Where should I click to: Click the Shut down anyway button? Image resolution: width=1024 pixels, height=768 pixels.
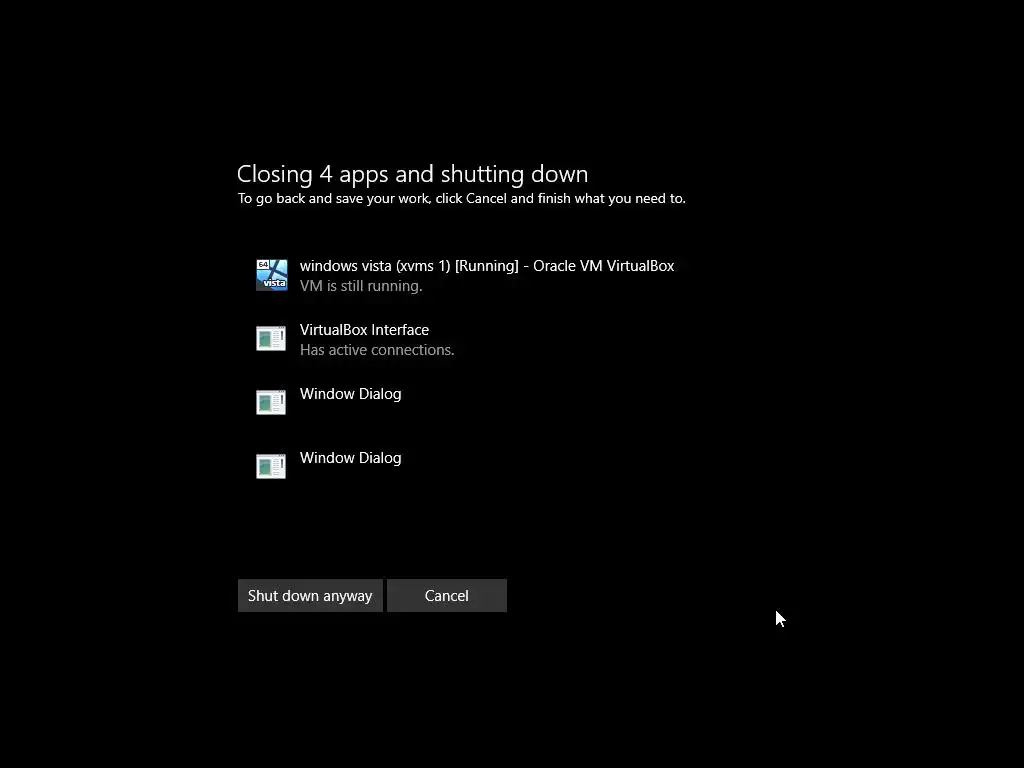[310, 596]
